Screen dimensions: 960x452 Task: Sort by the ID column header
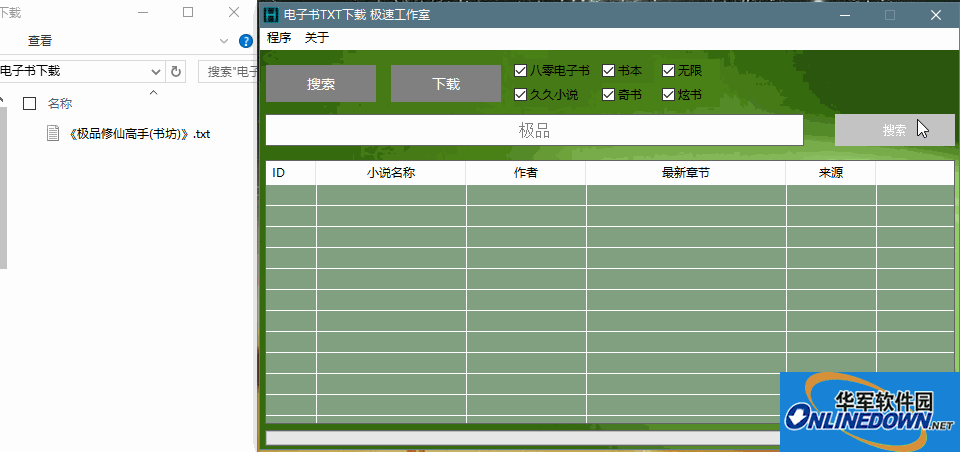291,173
